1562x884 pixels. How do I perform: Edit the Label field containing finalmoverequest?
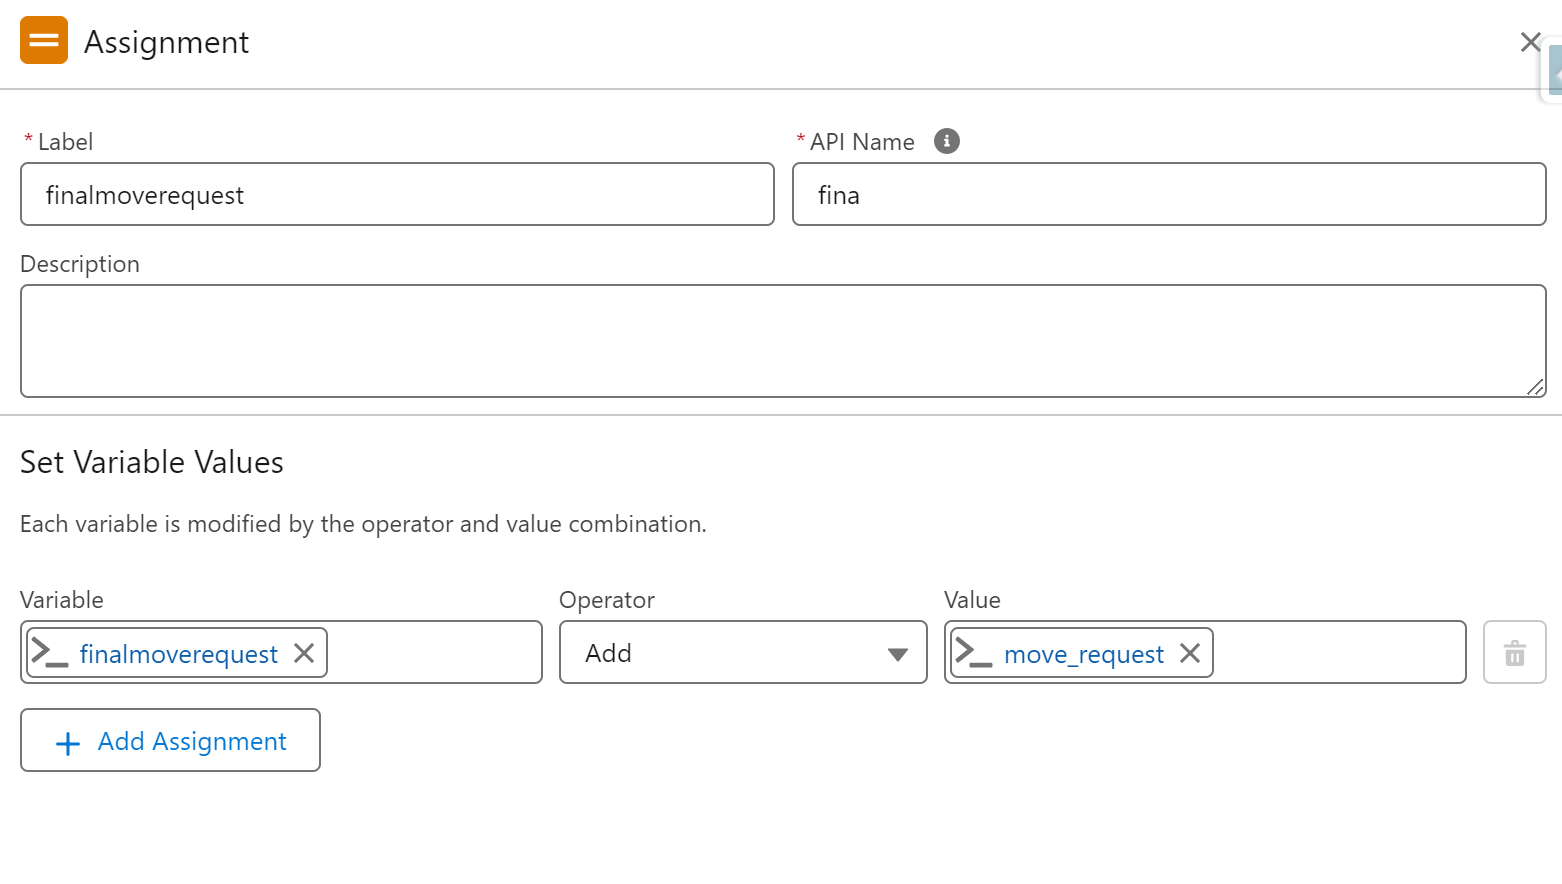click(x=397, y=194)
